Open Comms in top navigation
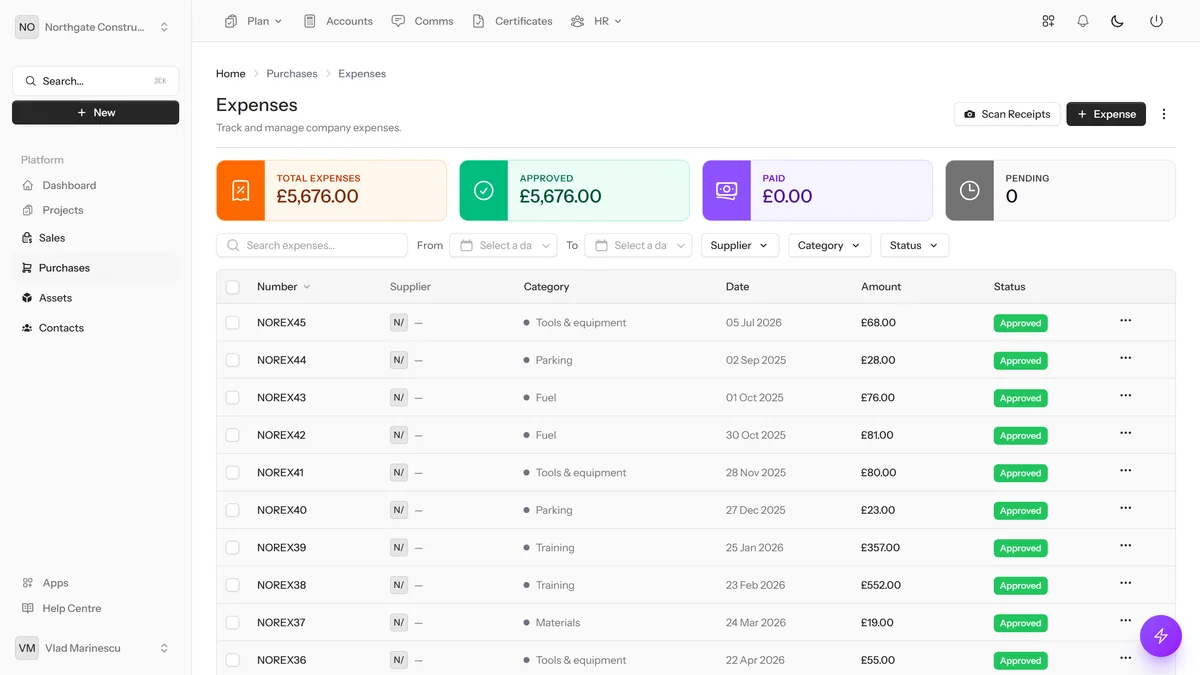This screenshot has height=675, width=1200. pyautogui.click(x=423, y=21)
